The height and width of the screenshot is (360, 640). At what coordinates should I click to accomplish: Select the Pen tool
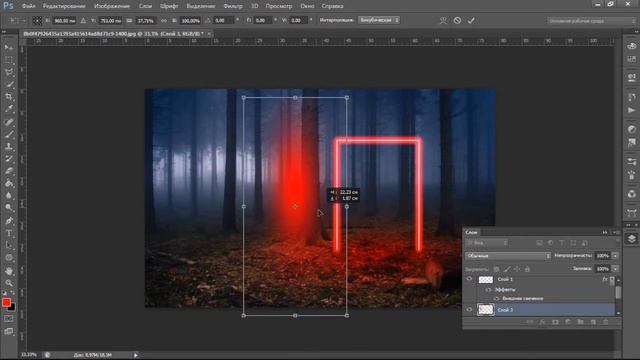(9, 221)
